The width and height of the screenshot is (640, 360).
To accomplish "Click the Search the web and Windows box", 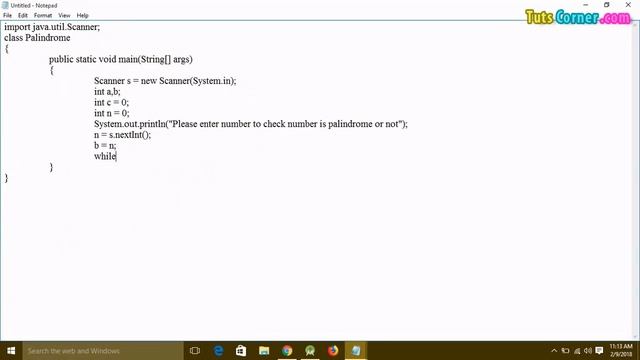I will [x=103, y=351].
